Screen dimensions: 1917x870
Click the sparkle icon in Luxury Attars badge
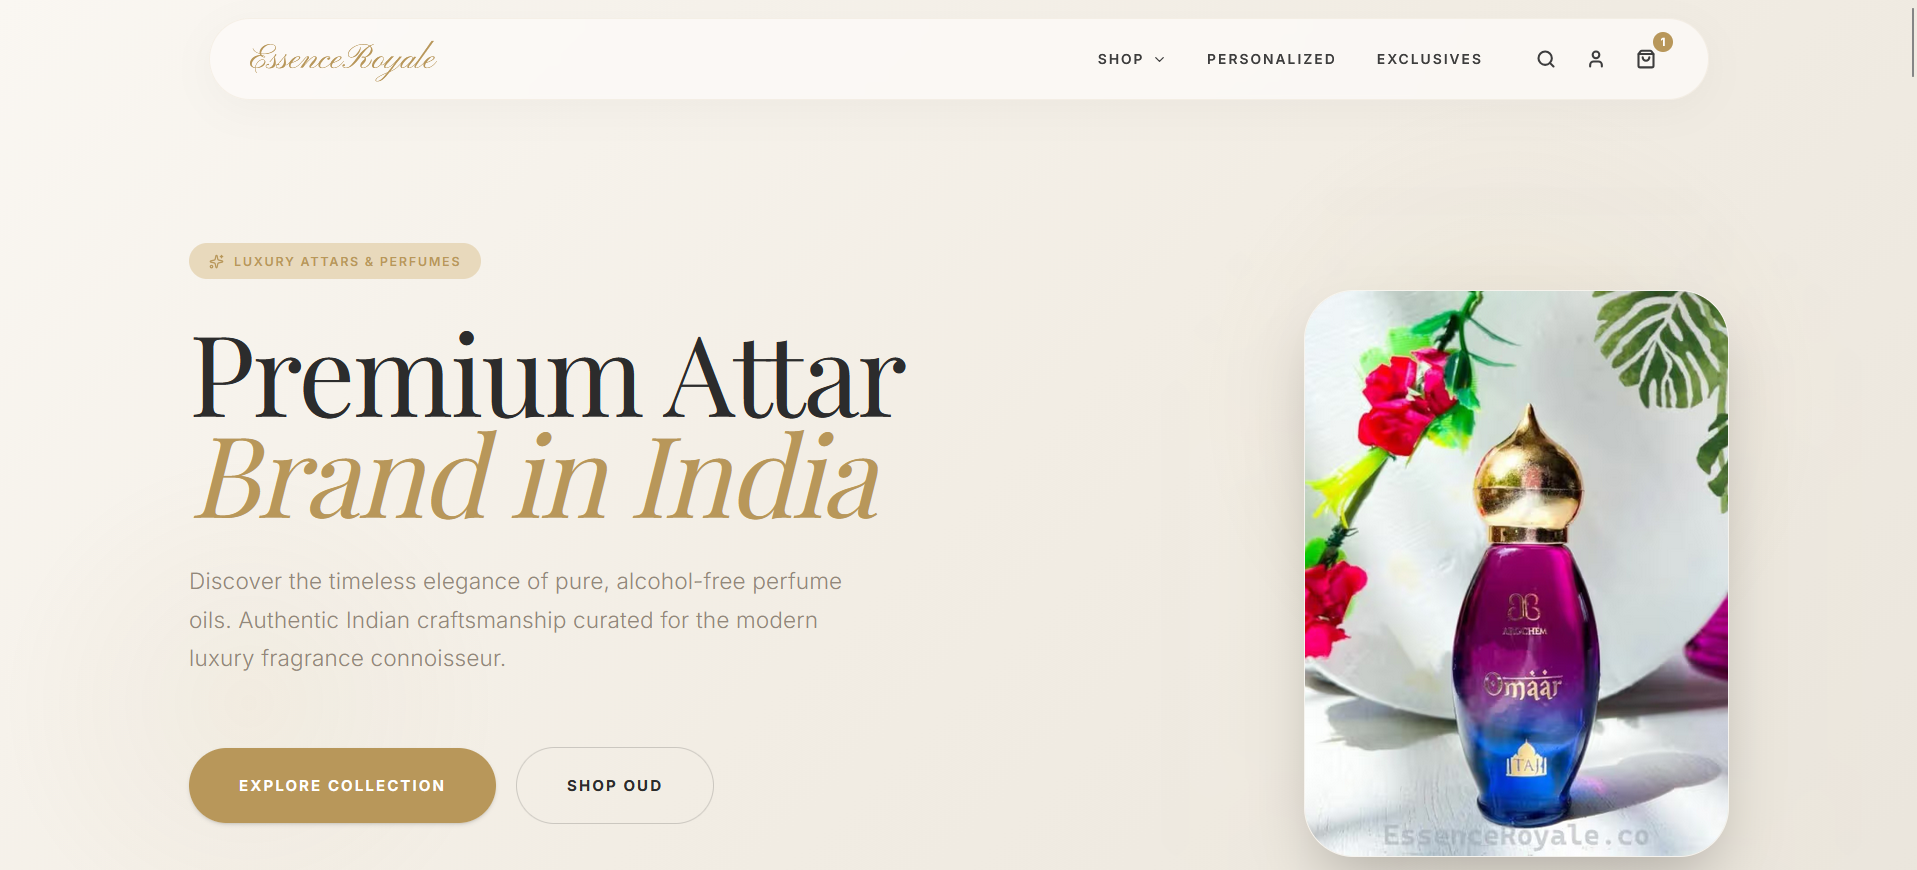(216, 261)
